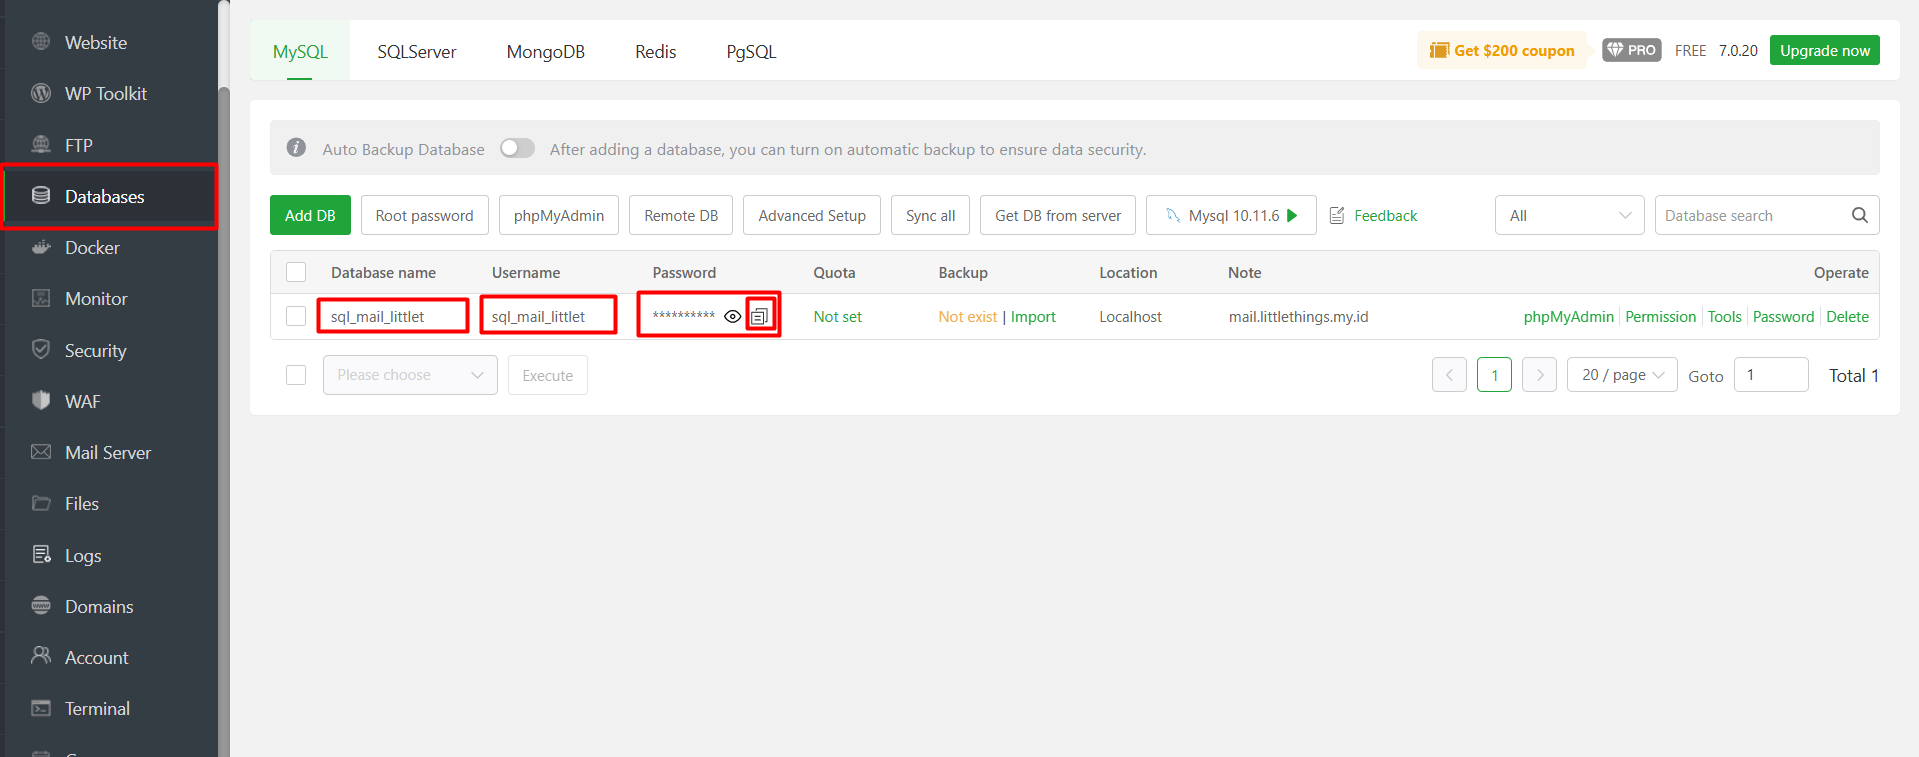Toggle the Auto Backup Database switch

tap(517, 148)
